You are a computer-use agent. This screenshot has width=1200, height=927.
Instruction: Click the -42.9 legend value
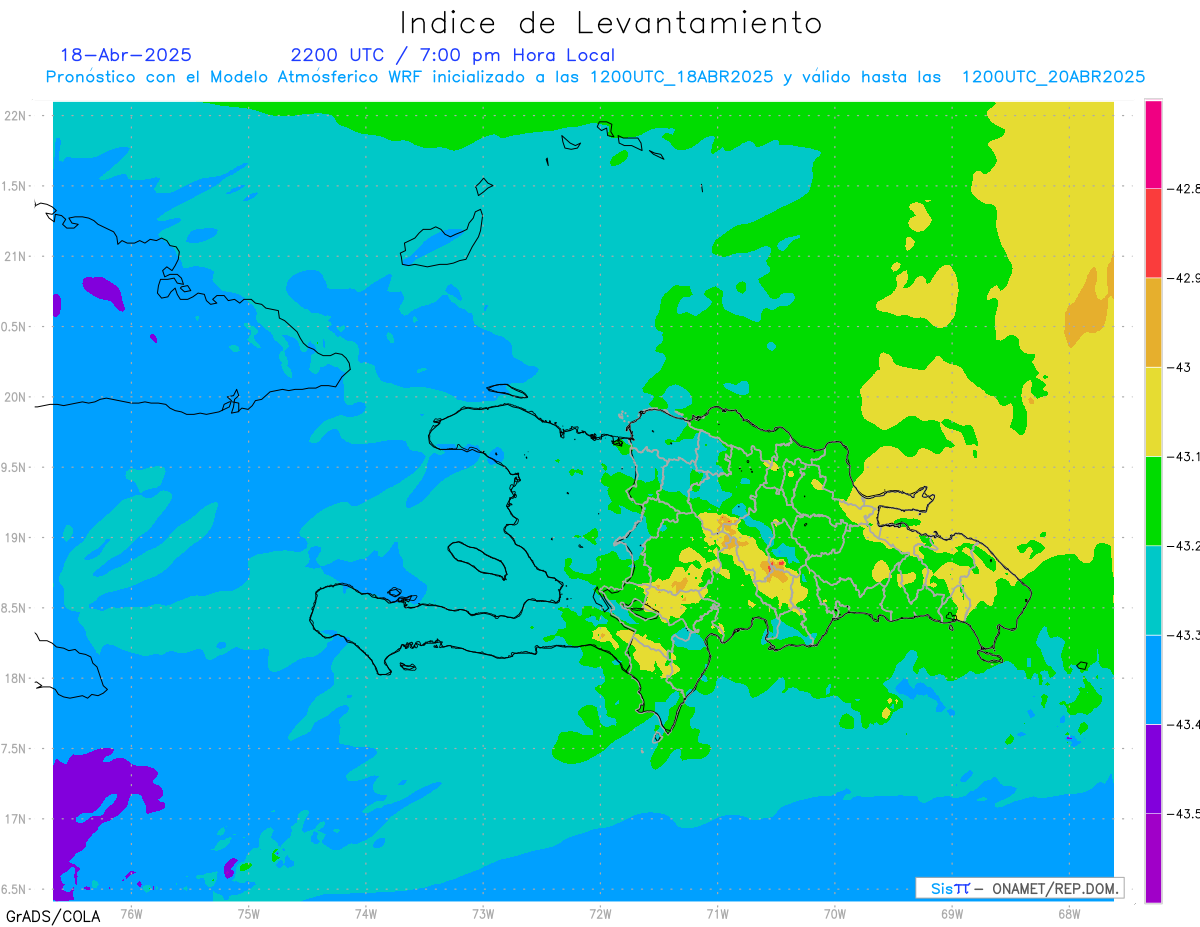click(x=1183, y=277)
